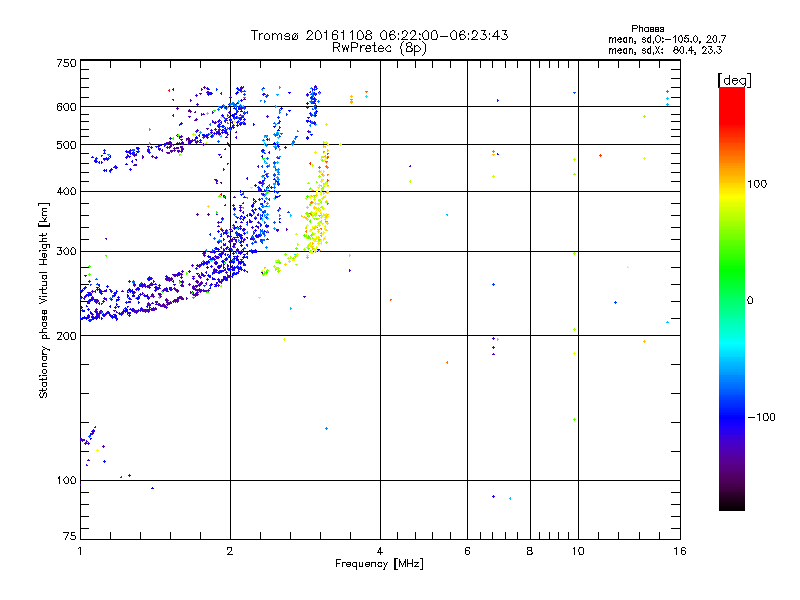Screen dimensions: 800x600
Task: Click the x-axis label "Frequency [MHz]"
Action: [x=379, y=564]
